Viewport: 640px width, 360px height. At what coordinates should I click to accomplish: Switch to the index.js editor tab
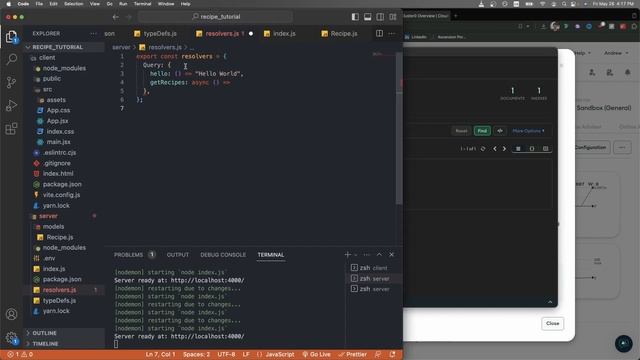pos(280,33)
